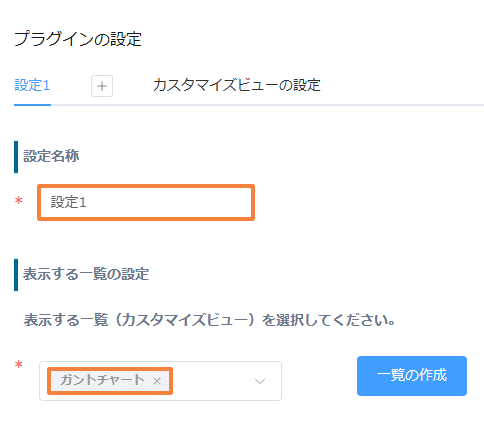Click blue bar beside 表示する一覧の設定 heading
The image size is (484, 424).
16,275
